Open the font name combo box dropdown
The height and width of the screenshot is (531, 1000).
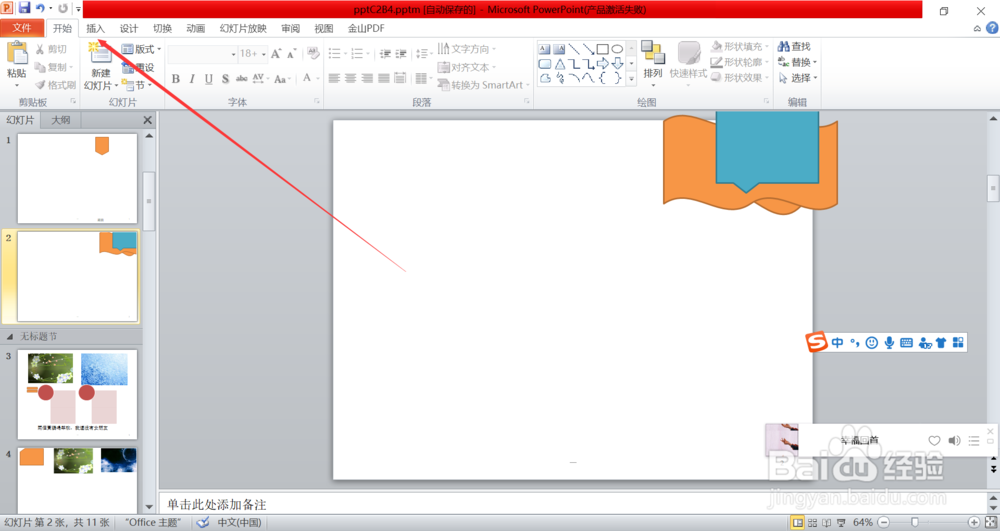coord(233,54)
